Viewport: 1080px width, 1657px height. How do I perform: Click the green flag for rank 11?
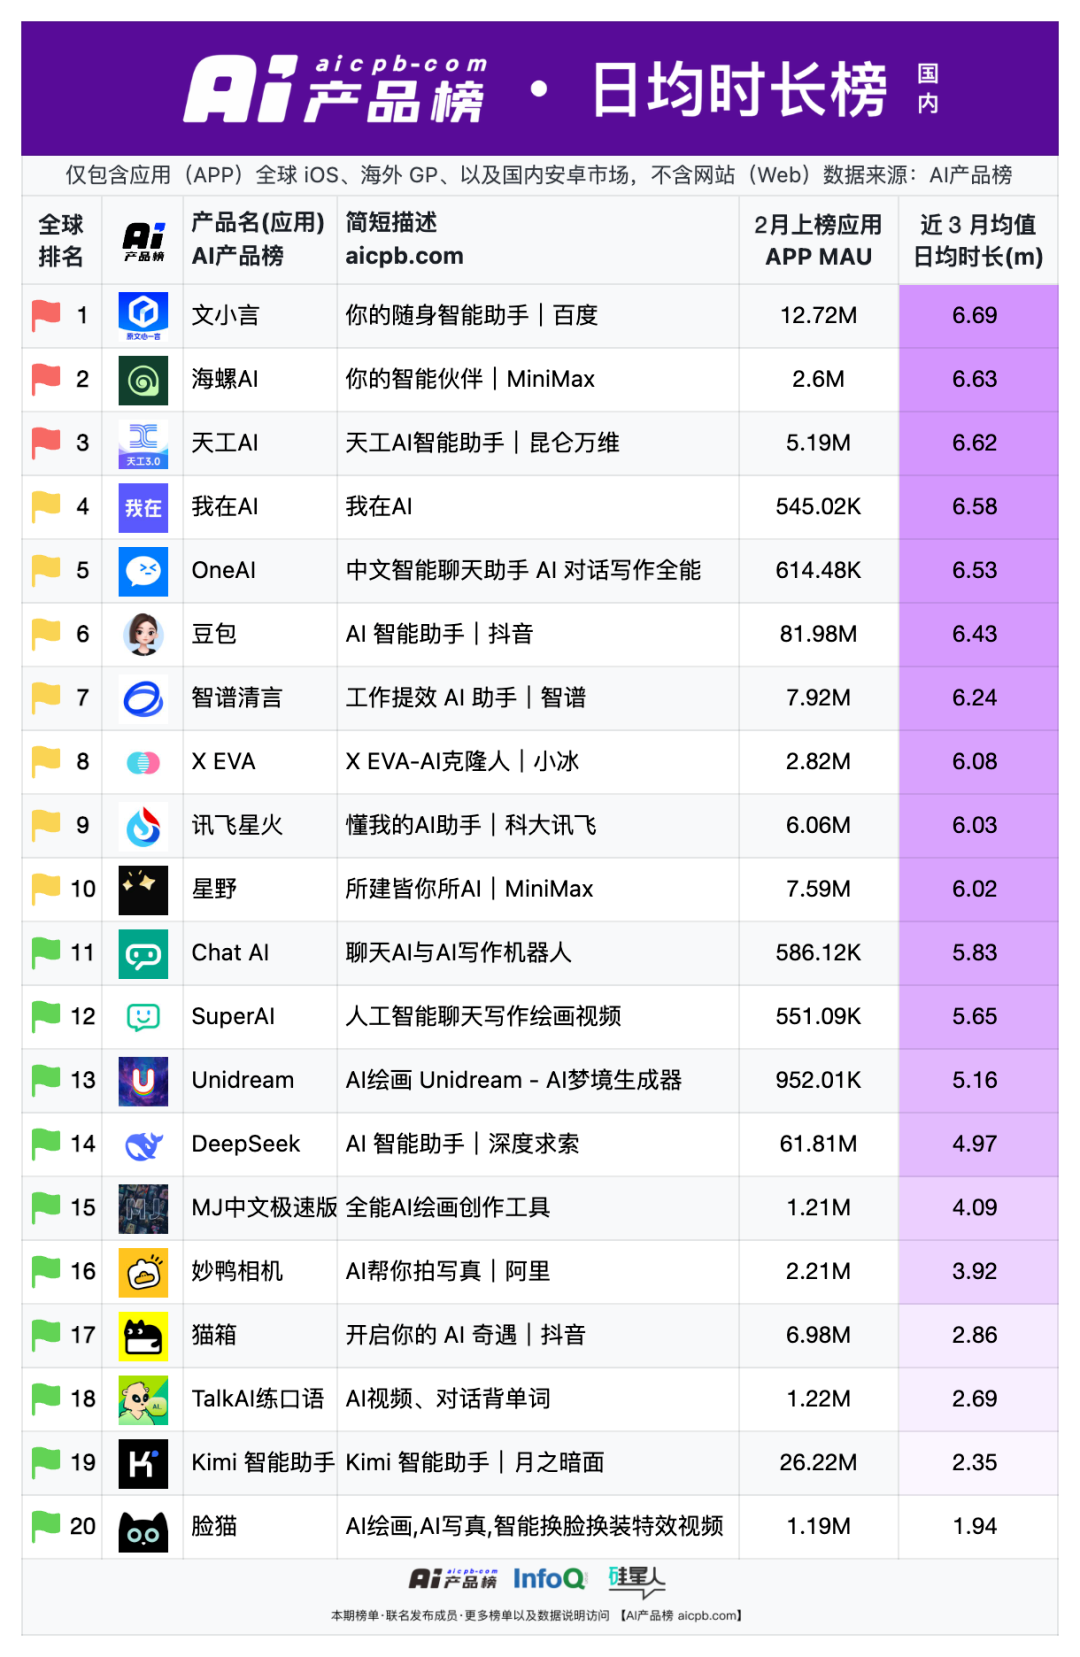click(46, 953)
